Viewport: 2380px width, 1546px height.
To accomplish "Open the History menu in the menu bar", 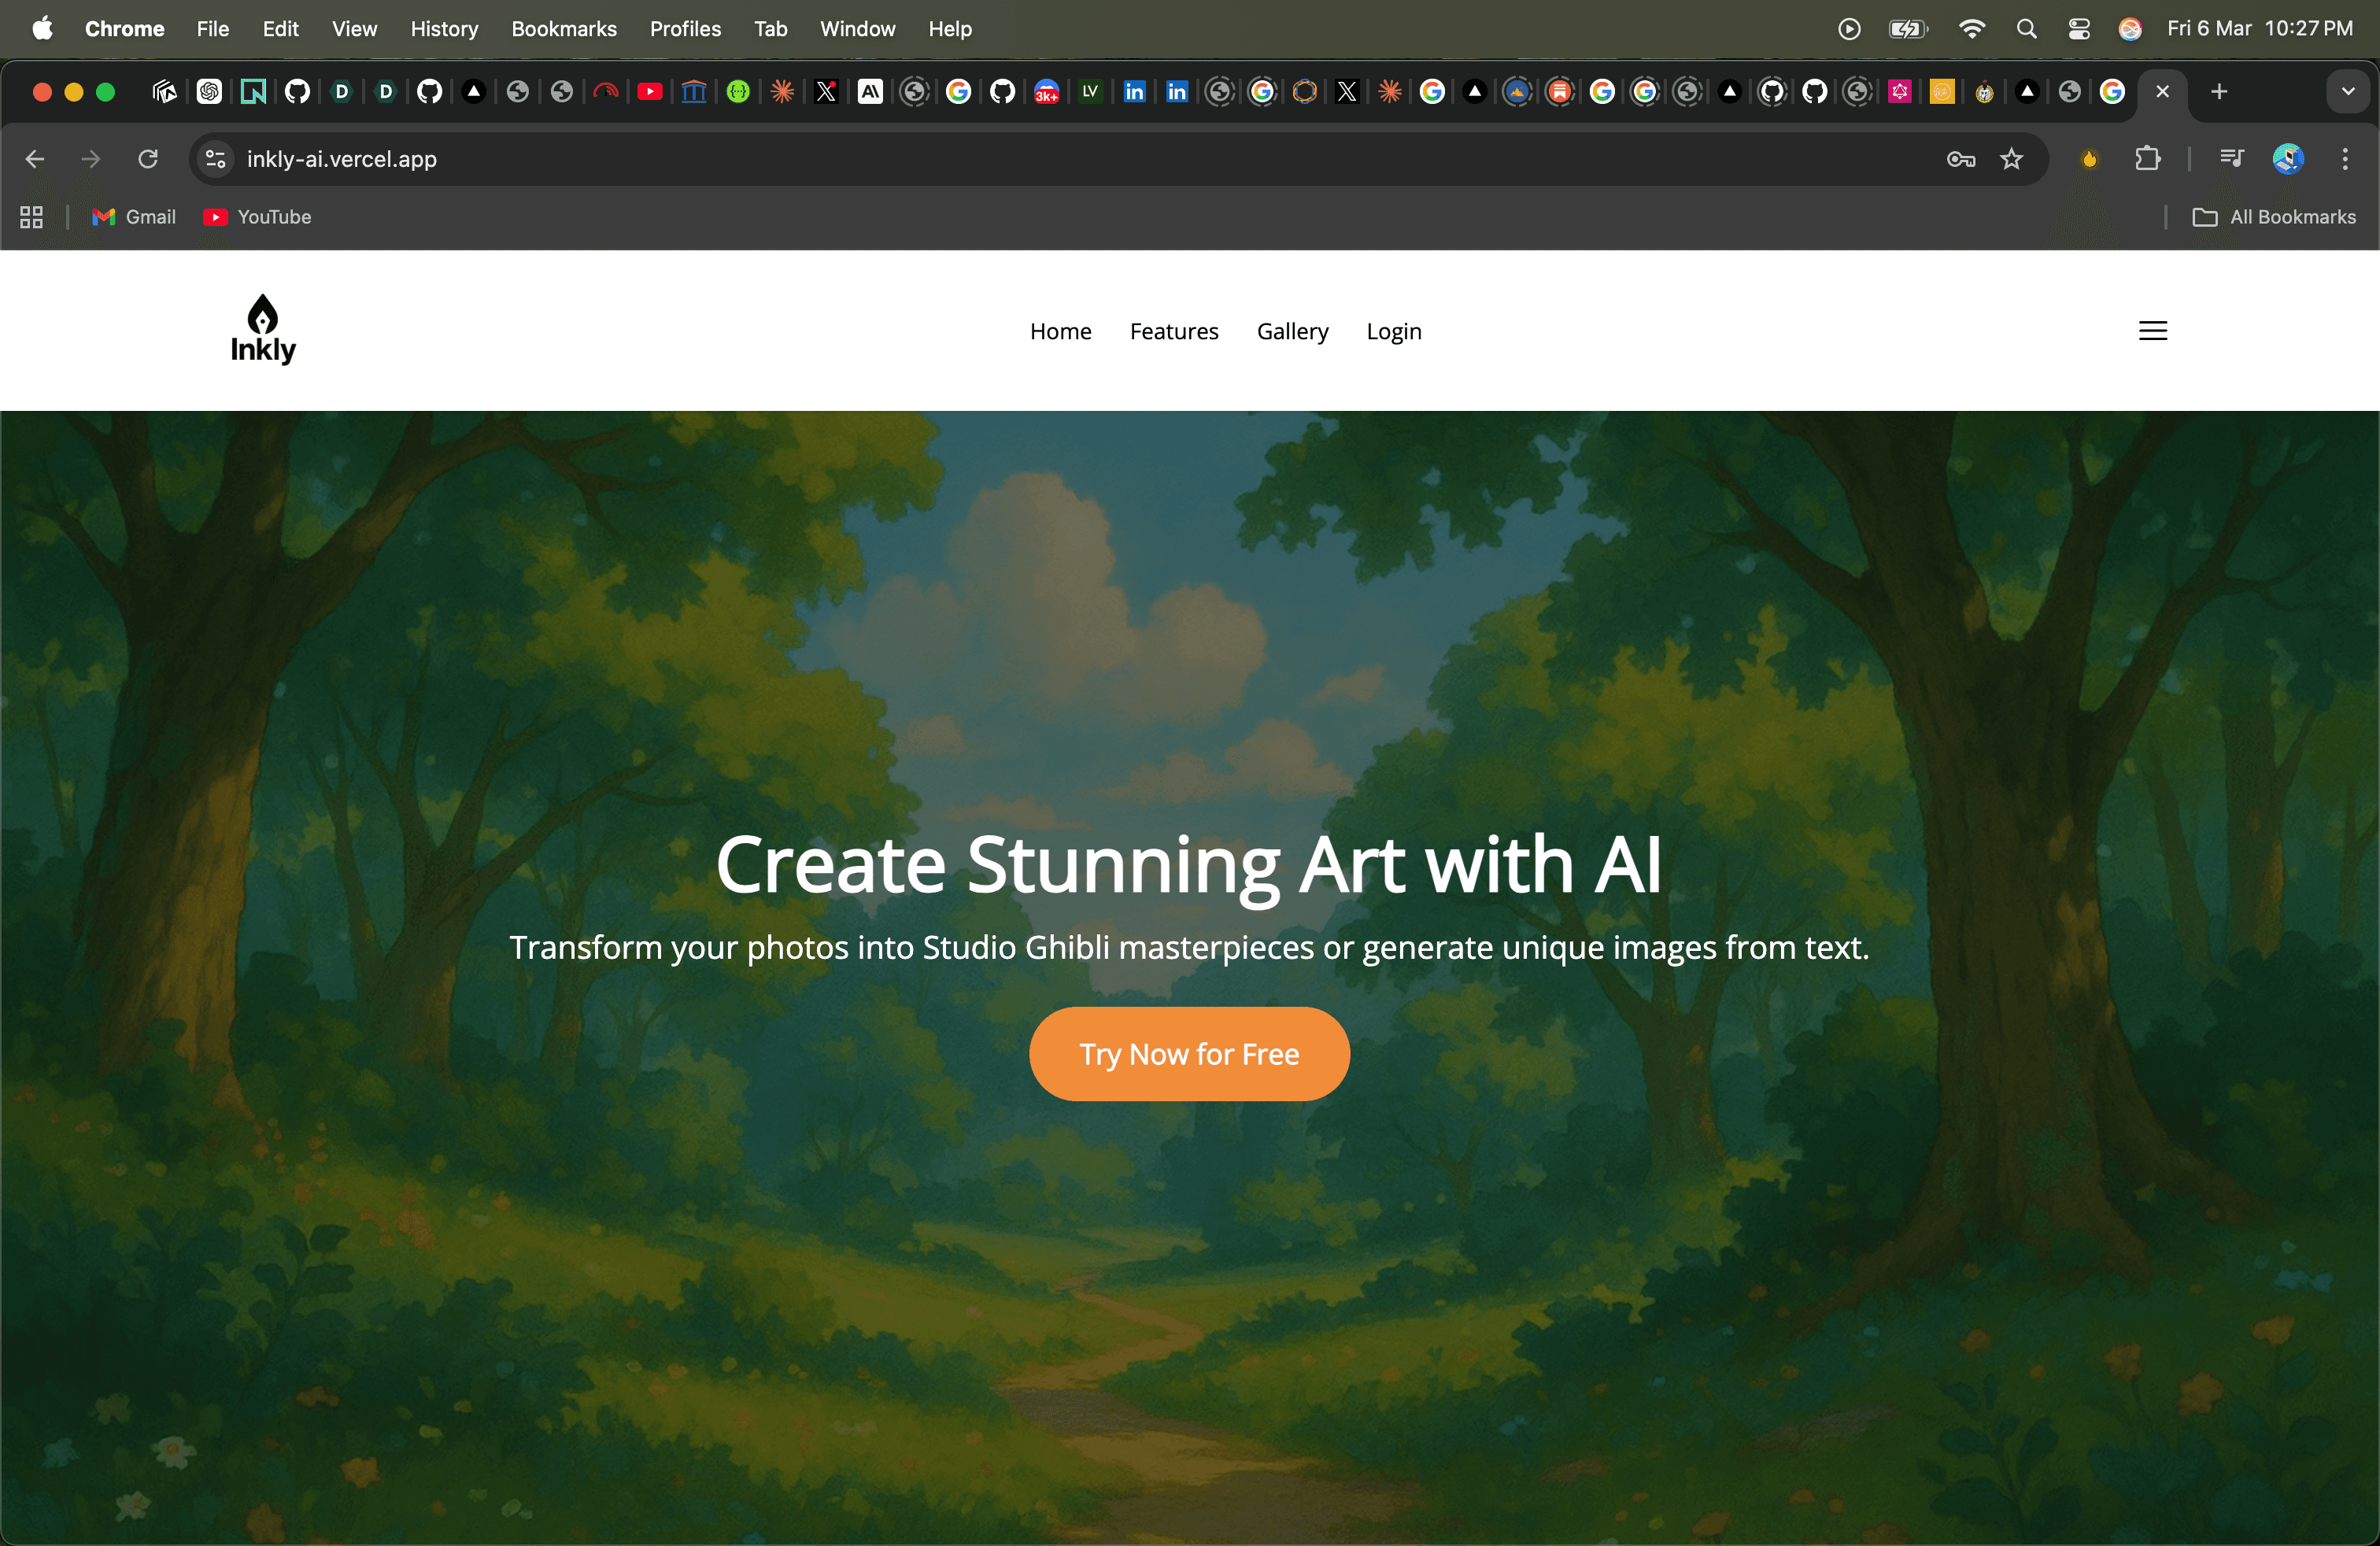I will pos(444,29).
